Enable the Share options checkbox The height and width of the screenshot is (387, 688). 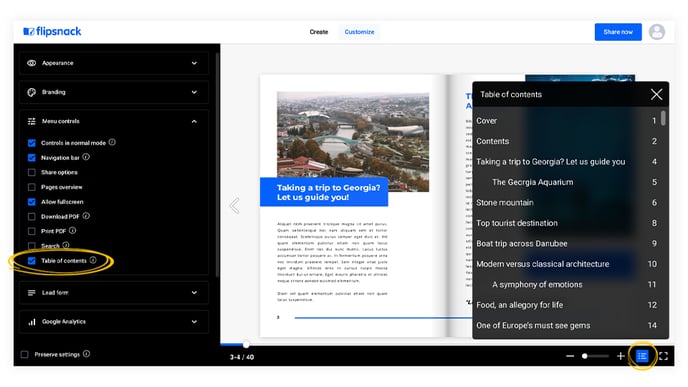[32, 172]
